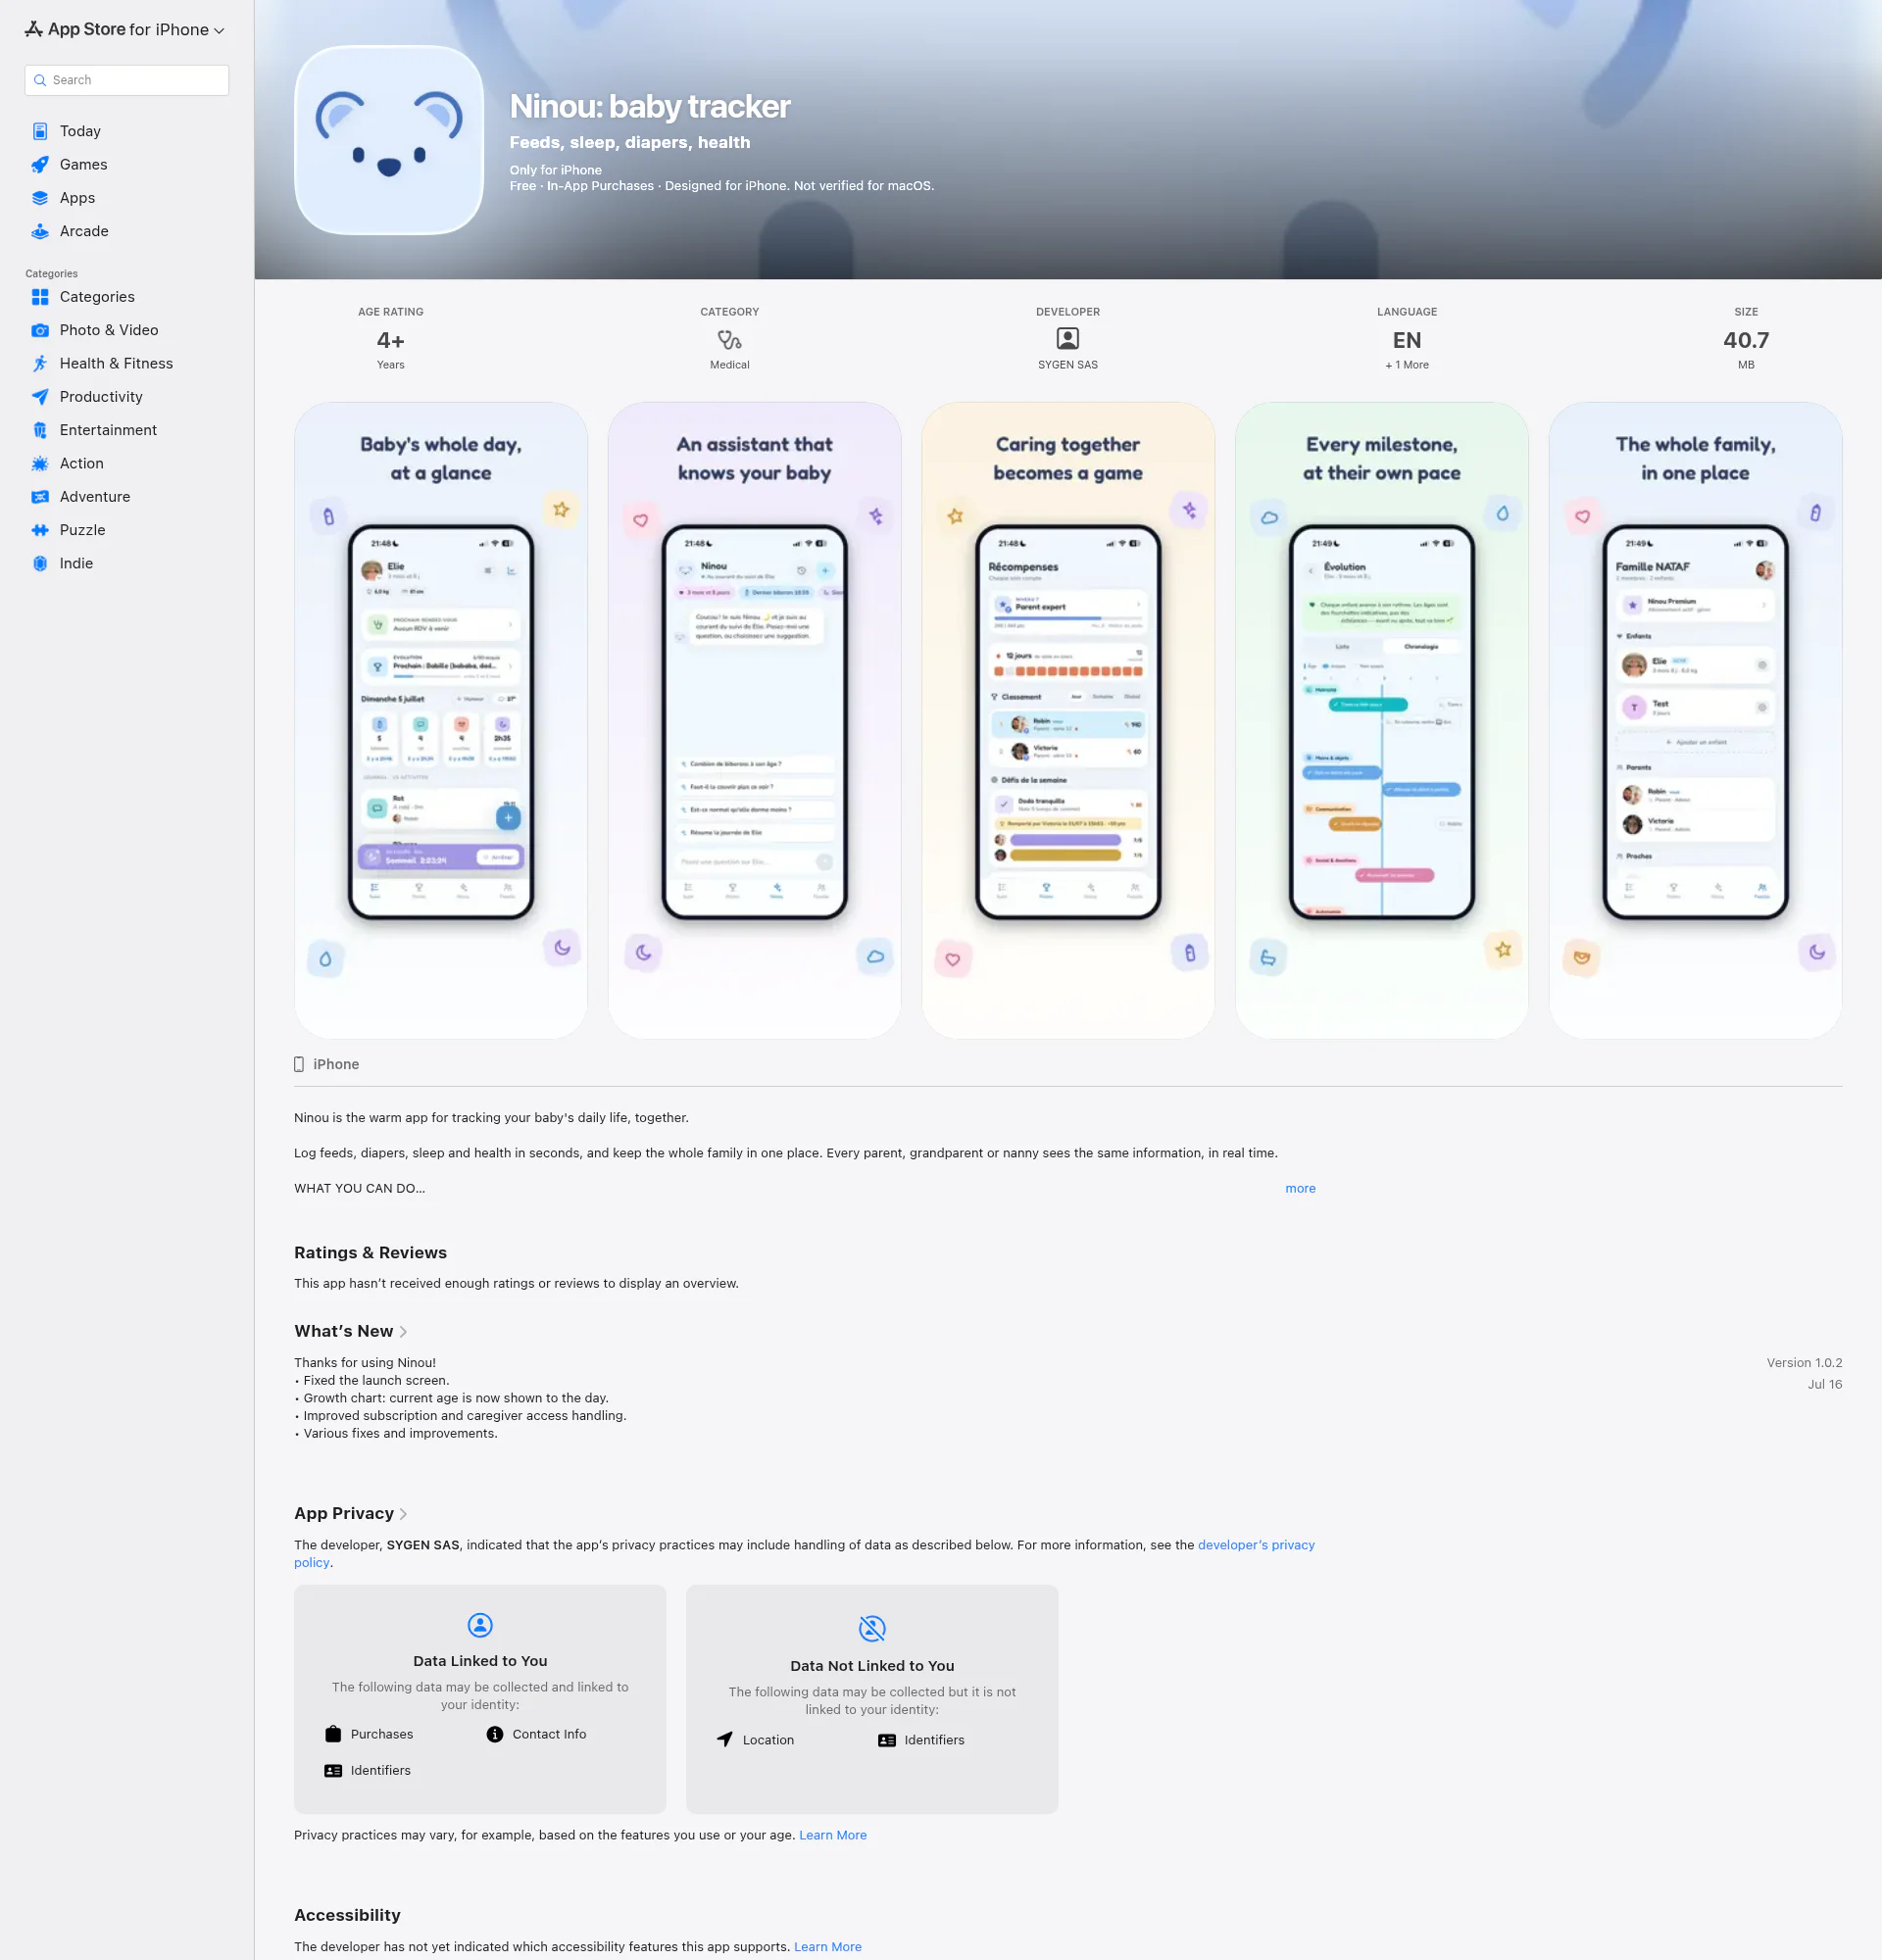Open the Categories grid icon
Viewport: 1882px width, 1960px height.
tap(40, 297)
